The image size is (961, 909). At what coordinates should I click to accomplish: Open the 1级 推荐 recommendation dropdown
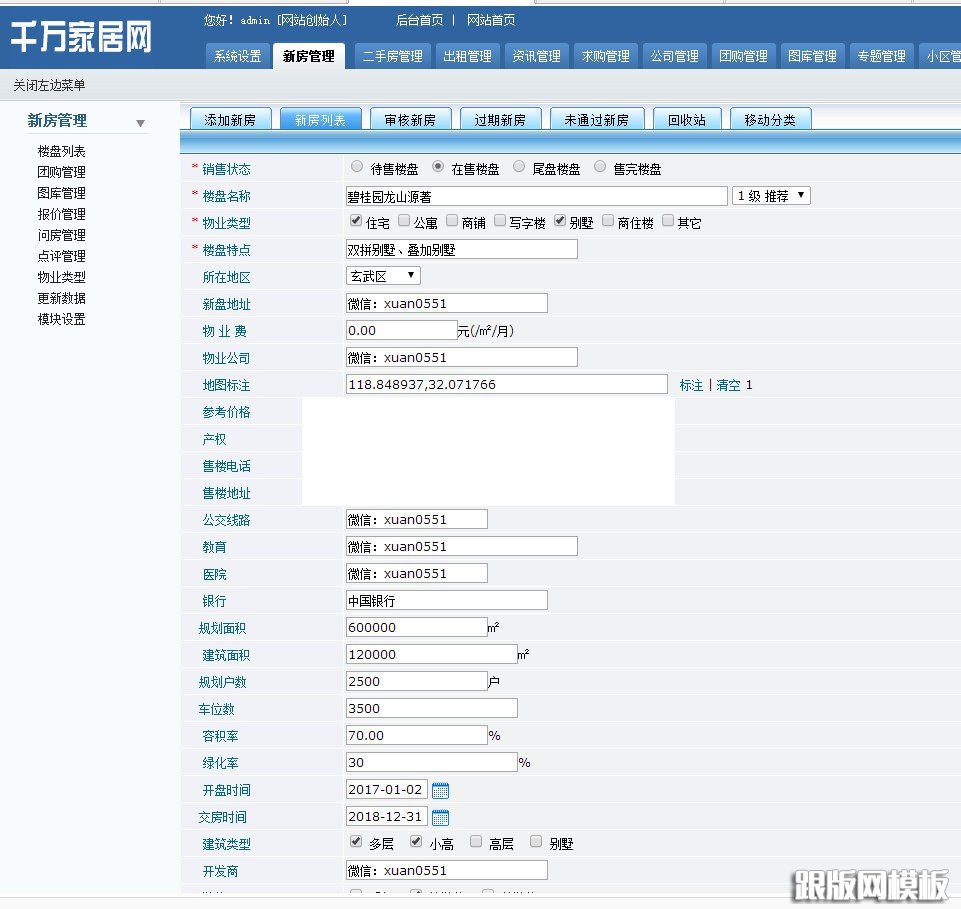[x=770, y=194]
